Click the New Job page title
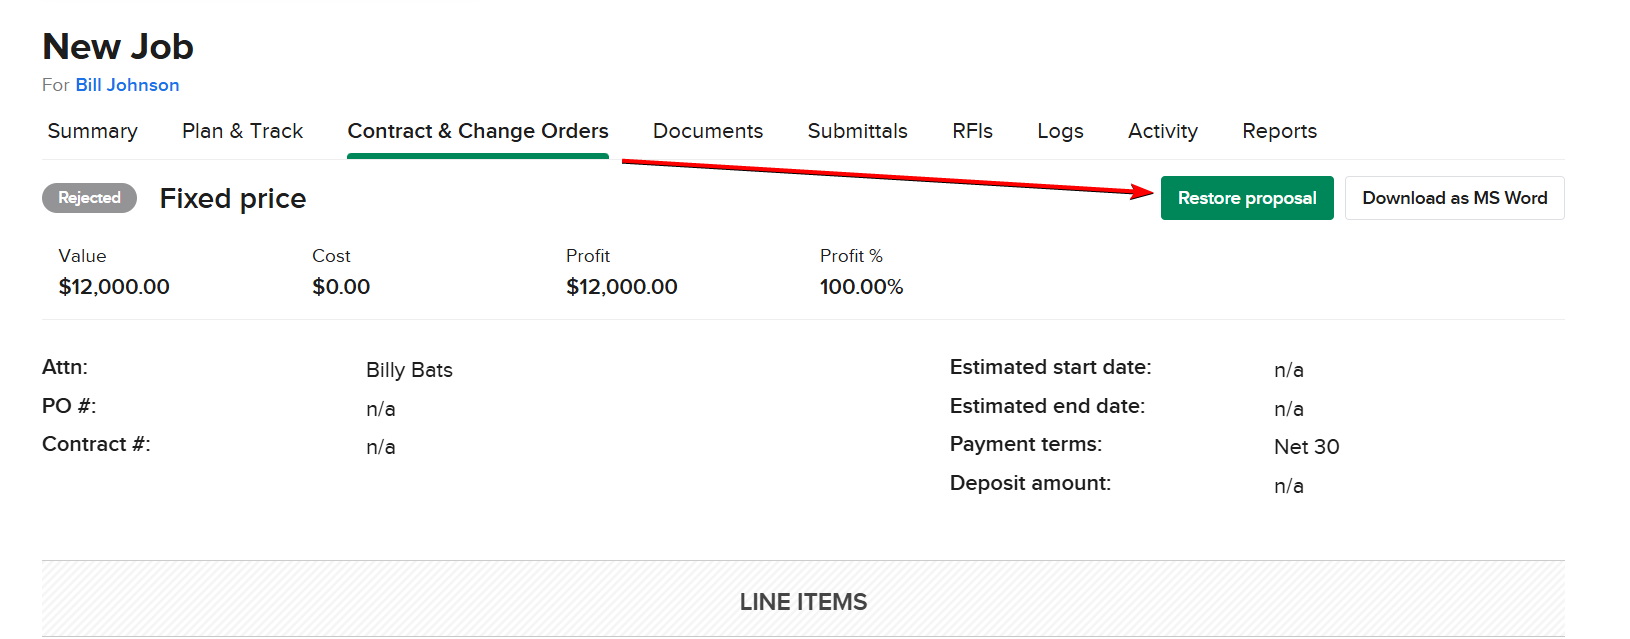The image size is (1630, 639). [118, 47]
